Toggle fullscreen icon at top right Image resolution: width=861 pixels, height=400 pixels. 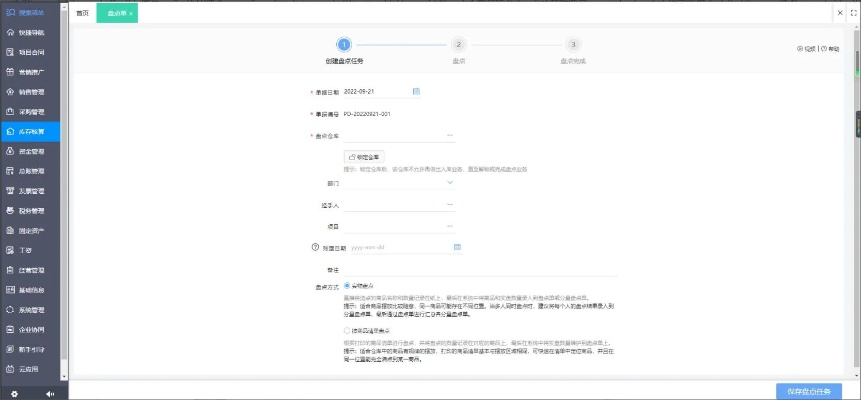(854, 13)
